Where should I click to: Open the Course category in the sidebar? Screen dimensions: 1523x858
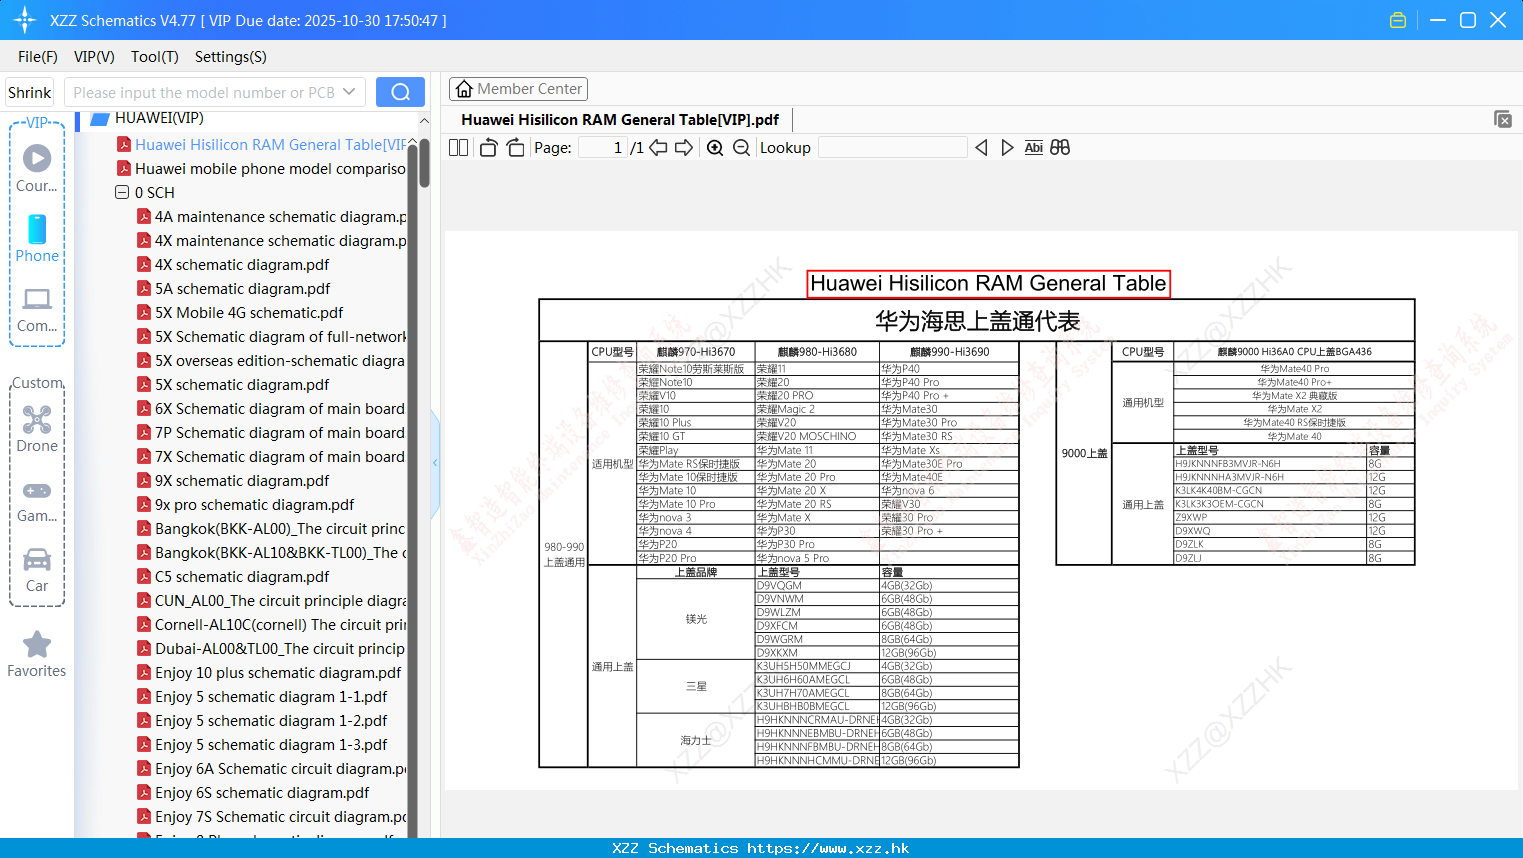(x=37, y=168)
